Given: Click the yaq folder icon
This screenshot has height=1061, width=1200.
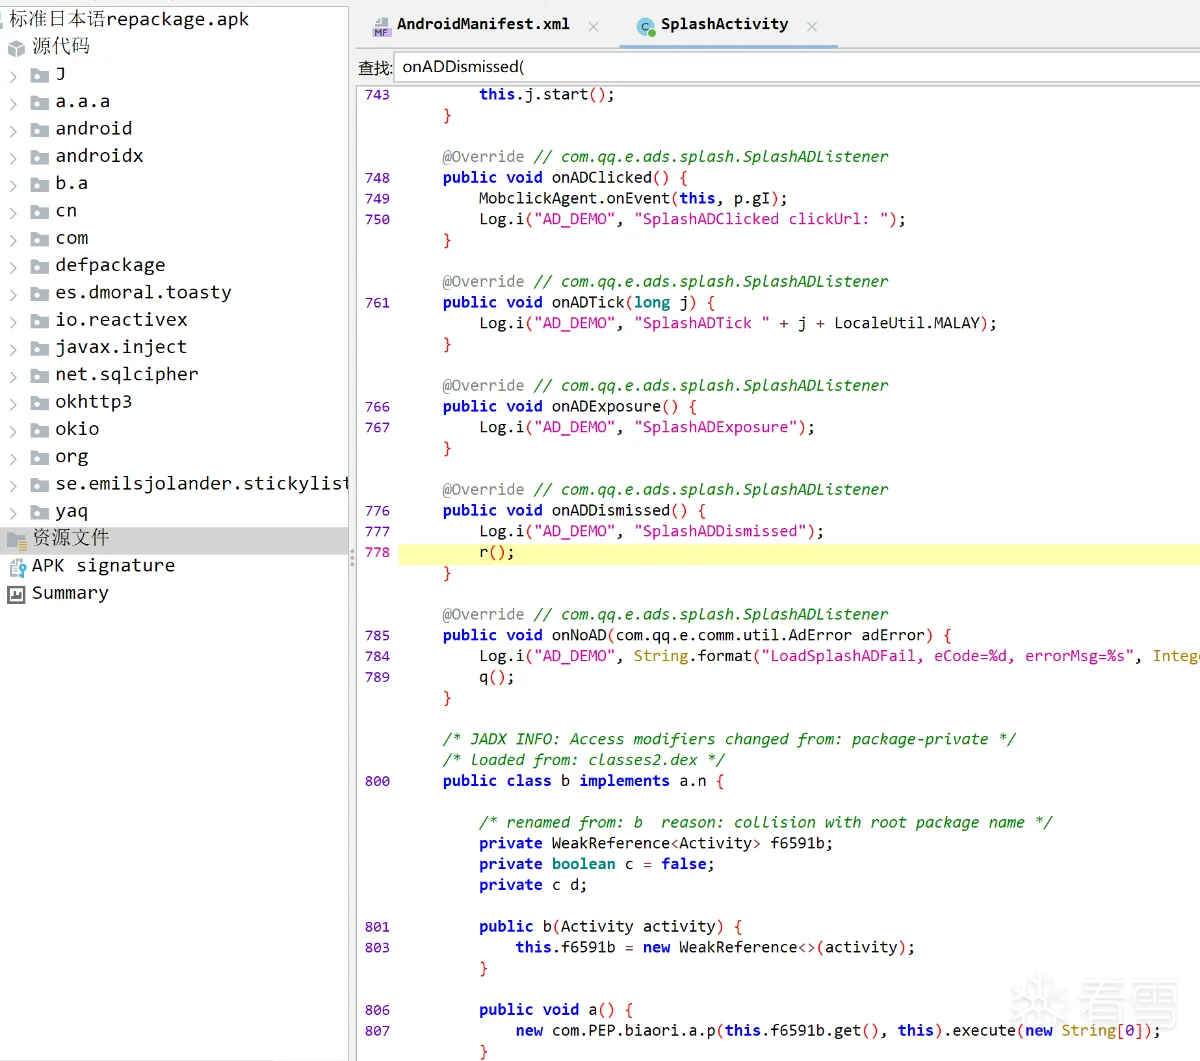Looking at the screenshot, I should point(40,512).
